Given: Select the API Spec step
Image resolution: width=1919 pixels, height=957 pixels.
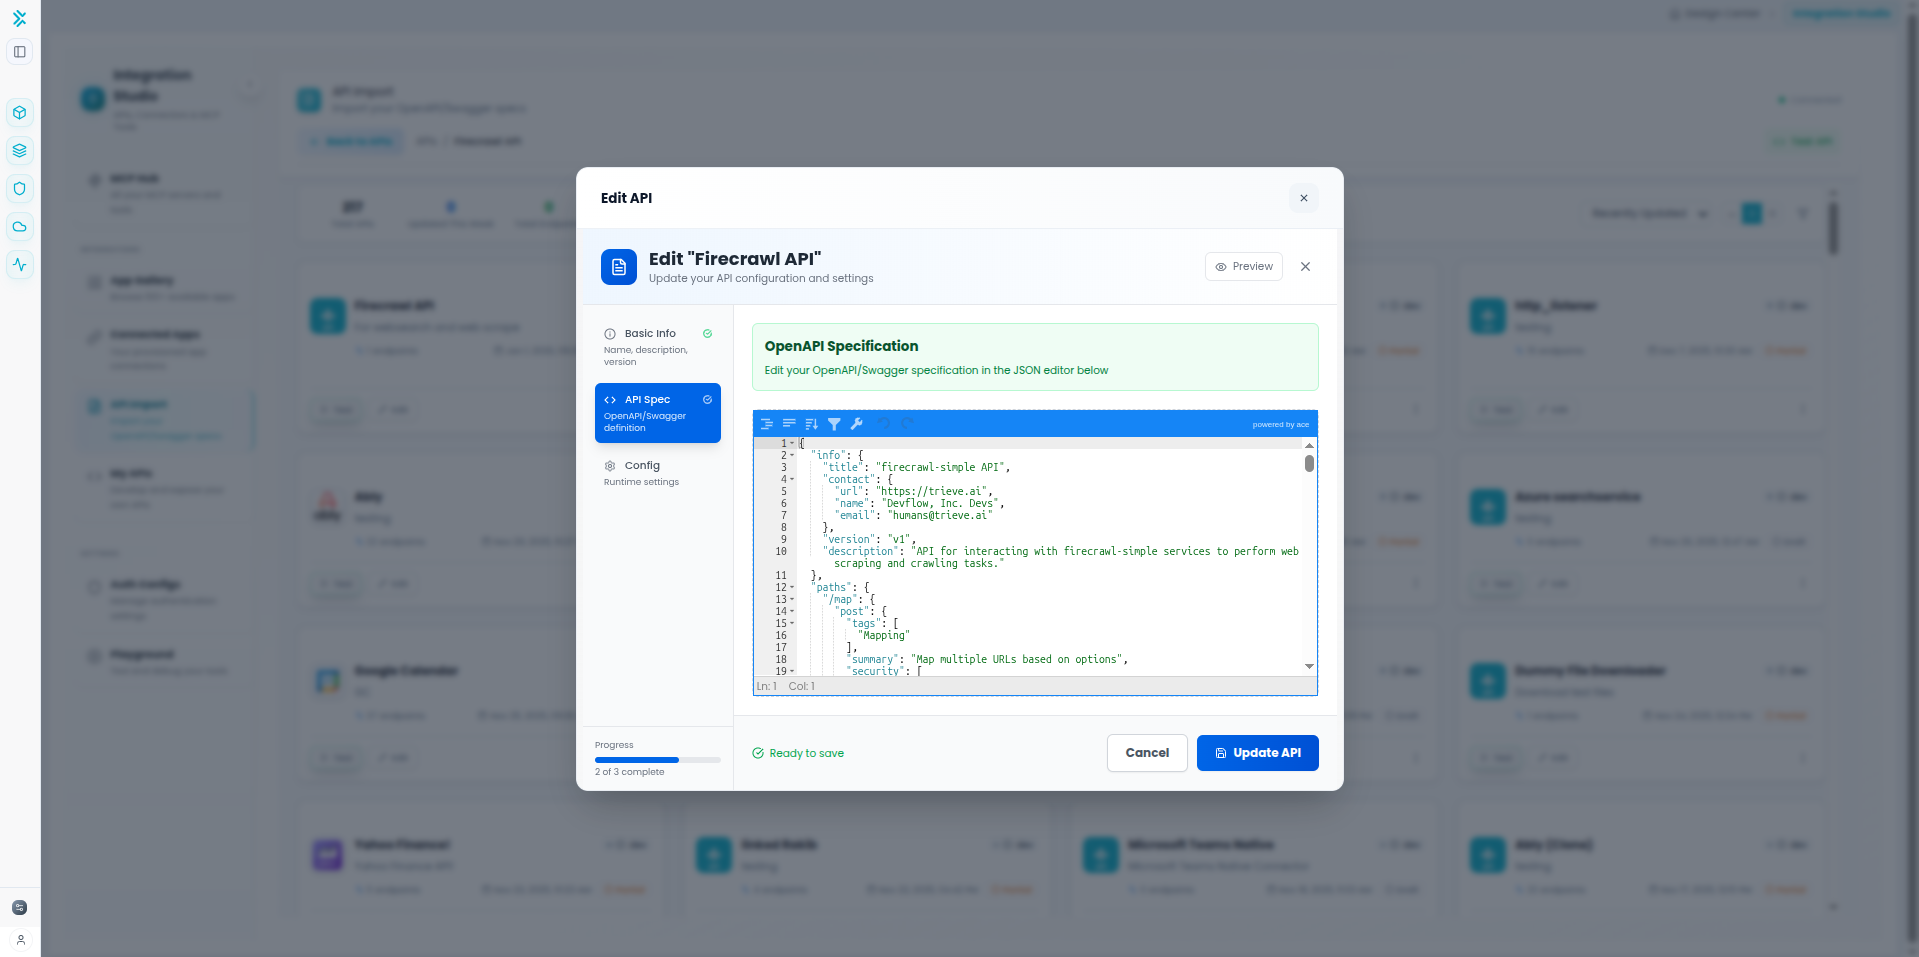Looking at the screenshot, I should pos(657,412).
